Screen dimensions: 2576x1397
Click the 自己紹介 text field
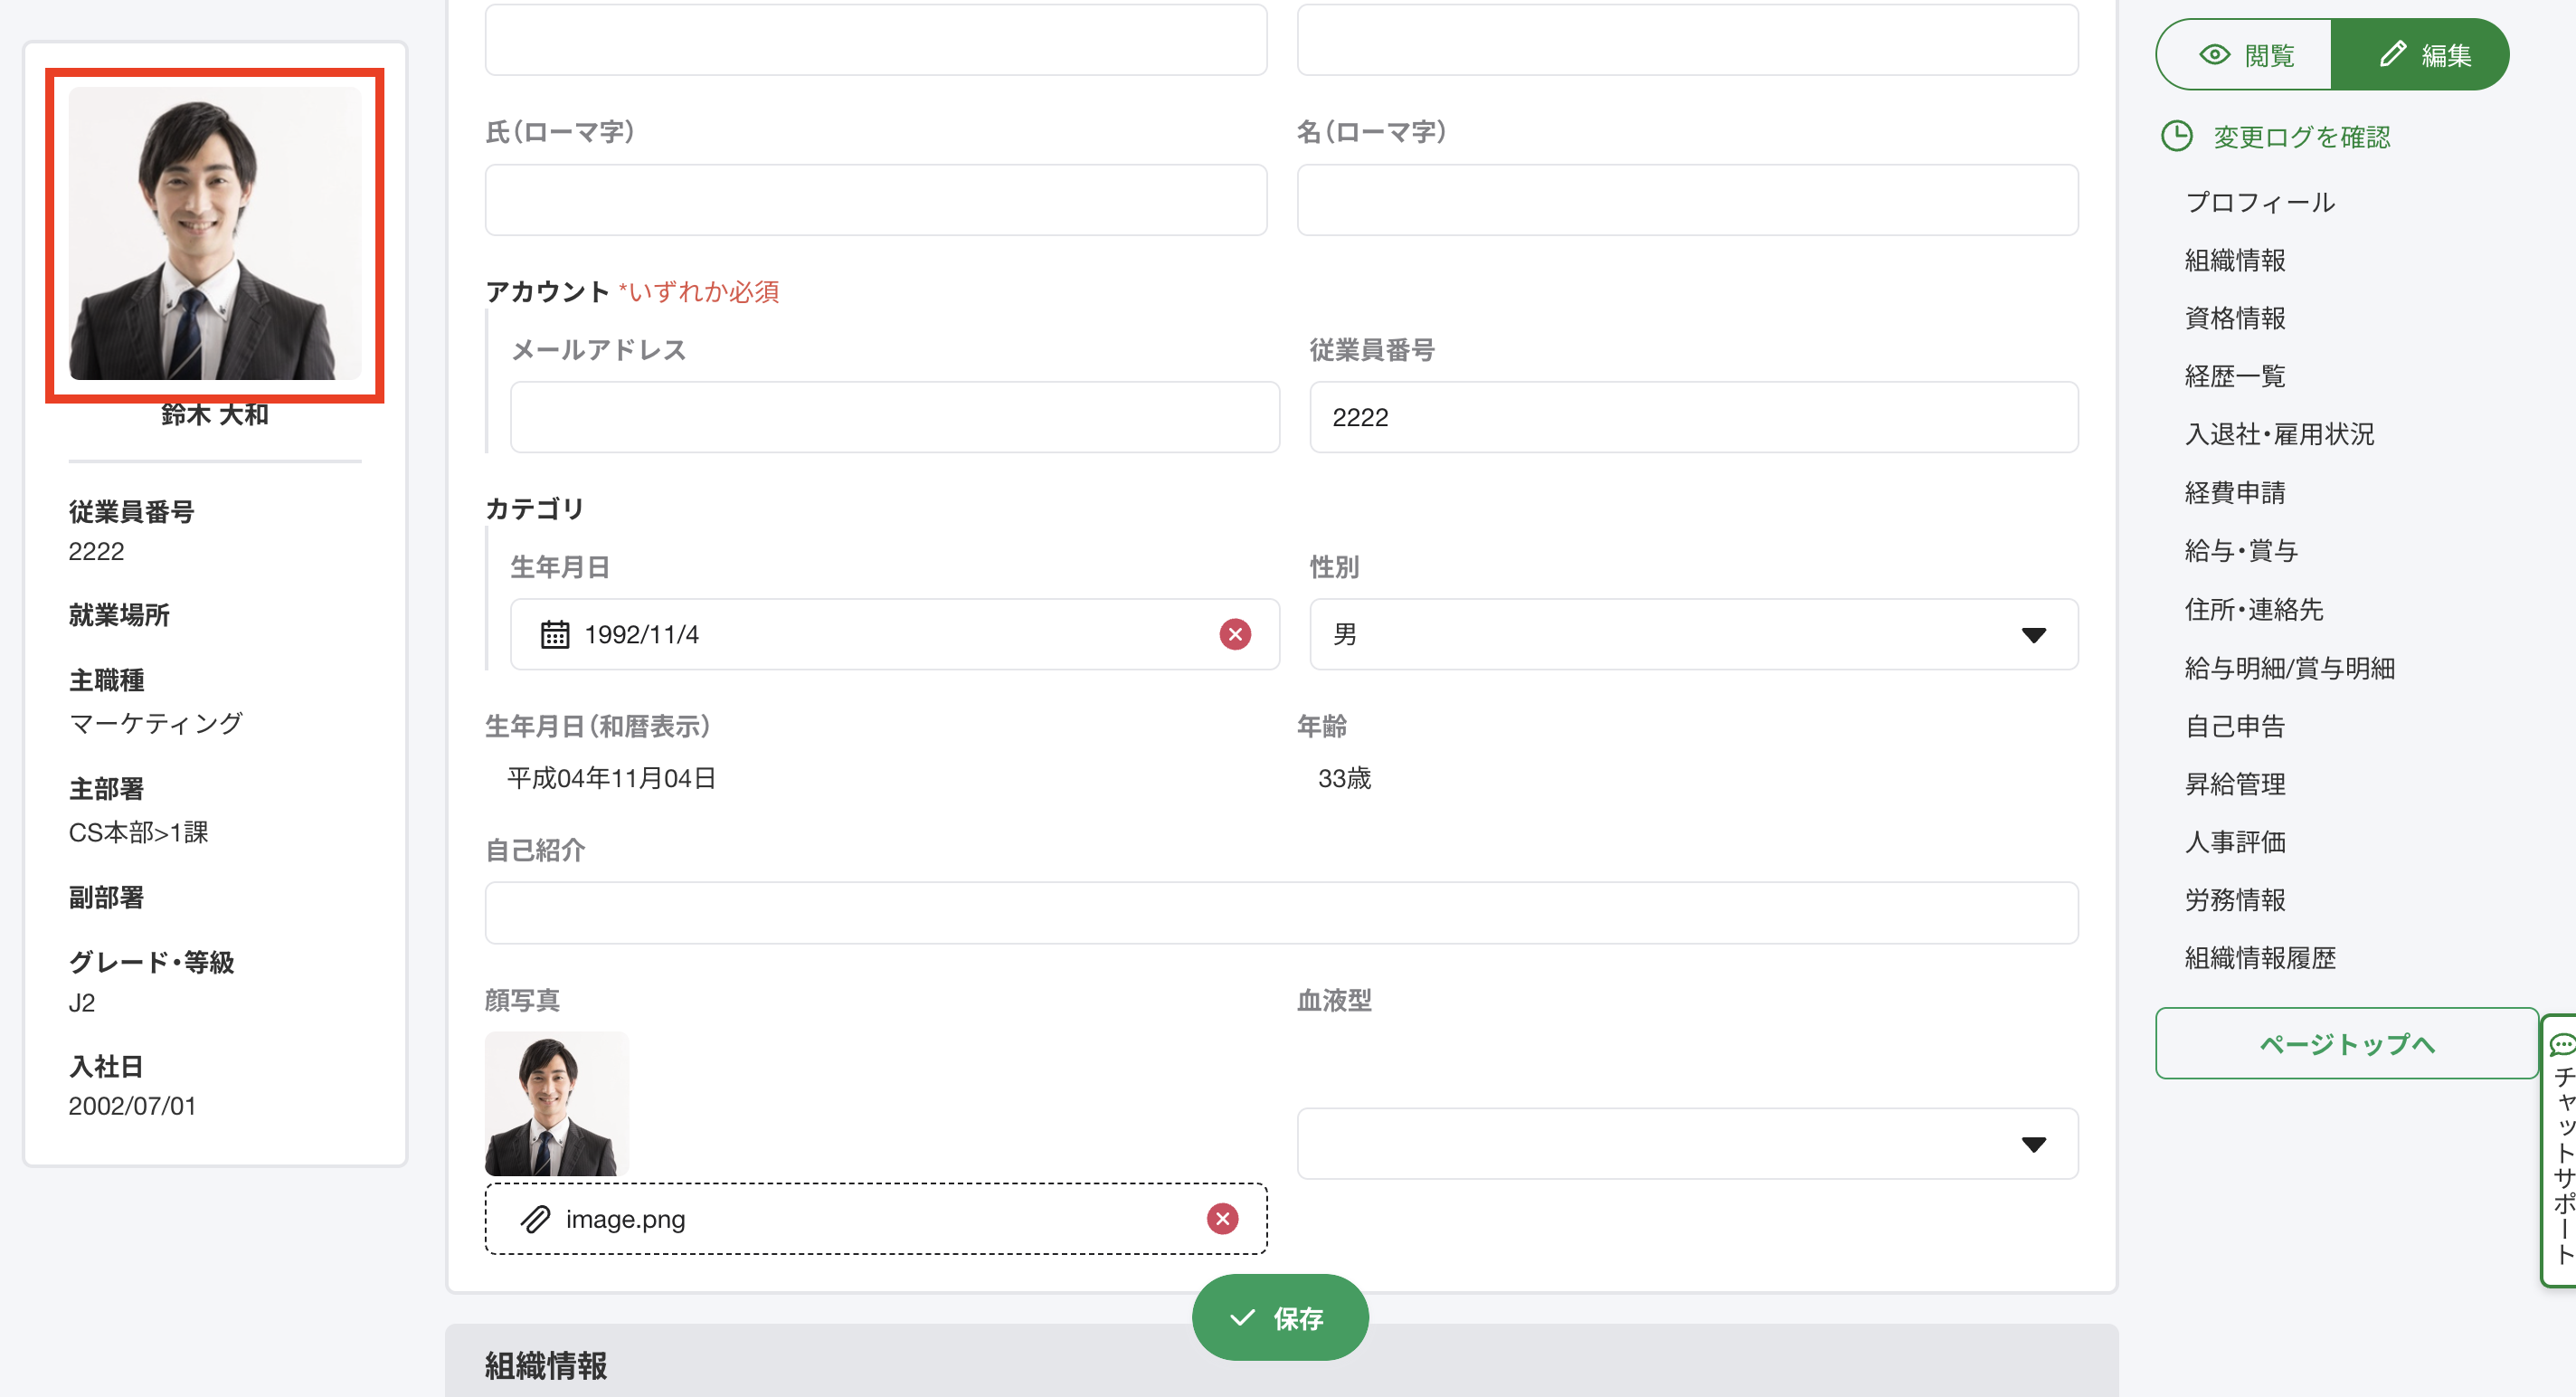tap(1280, 912)
